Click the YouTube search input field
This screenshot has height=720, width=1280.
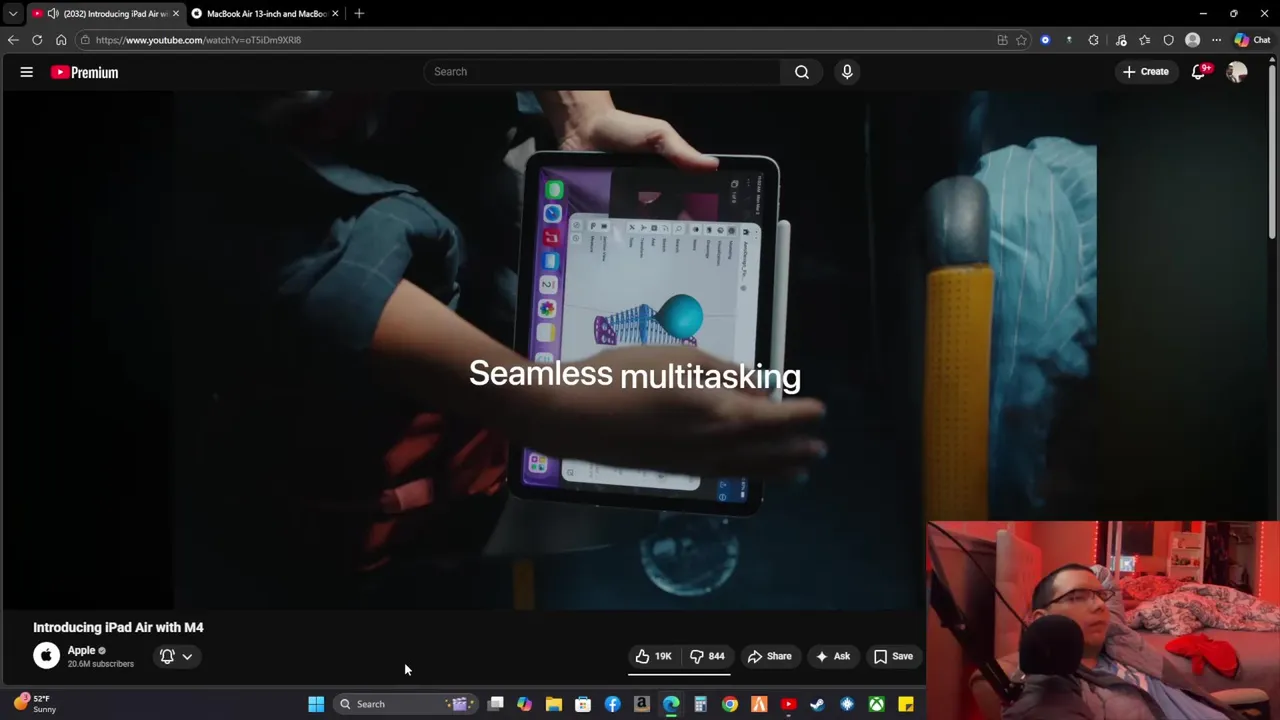coord(603,72)
